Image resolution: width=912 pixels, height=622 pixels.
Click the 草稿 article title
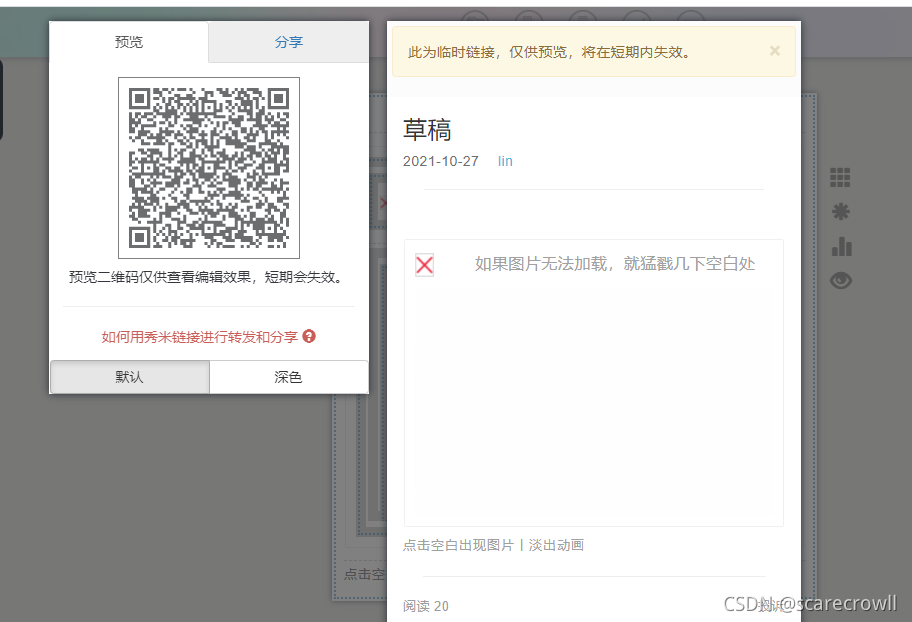tap(427, 130)
